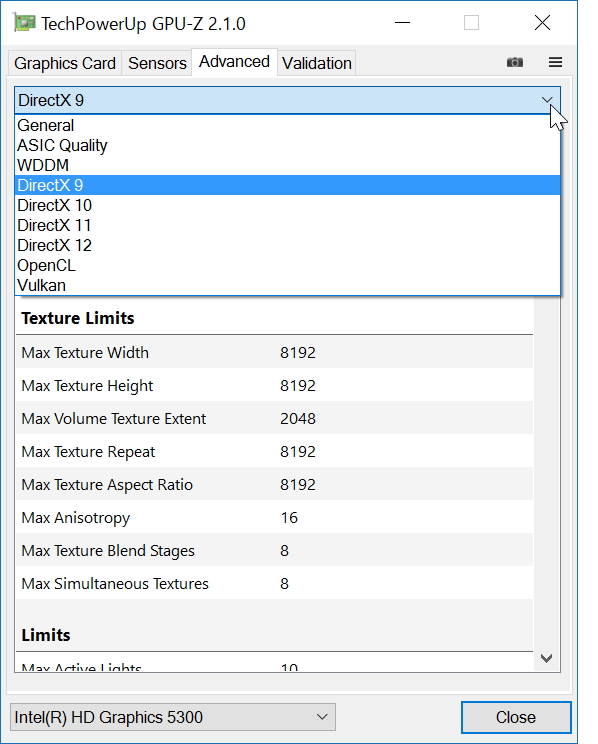This screenshot has width=598, height=744.
Task: Choose the highlighted DirectX 9 entry
Action: point(288,185)
